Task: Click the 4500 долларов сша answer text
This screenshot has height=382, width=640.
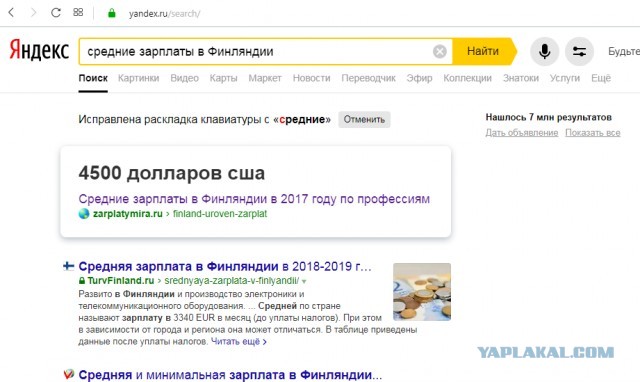Action: click(171, 173)
